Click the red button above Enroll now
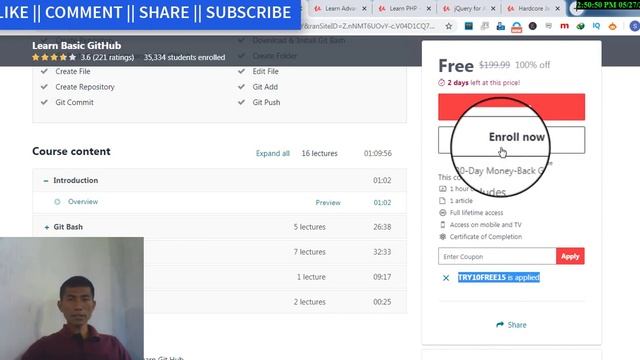 coord(511,107)
